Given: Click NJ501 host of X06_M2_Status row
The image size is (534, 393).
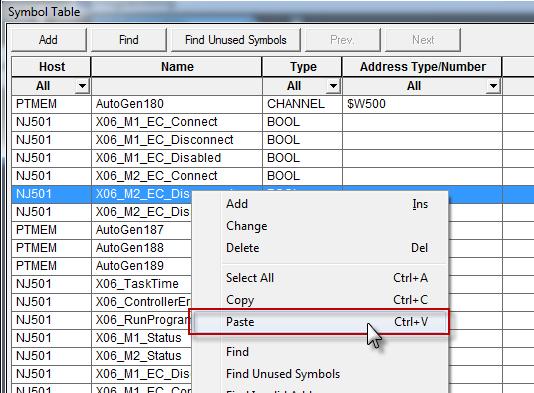Looking at the screenshot, I should (x=51, y=356).
